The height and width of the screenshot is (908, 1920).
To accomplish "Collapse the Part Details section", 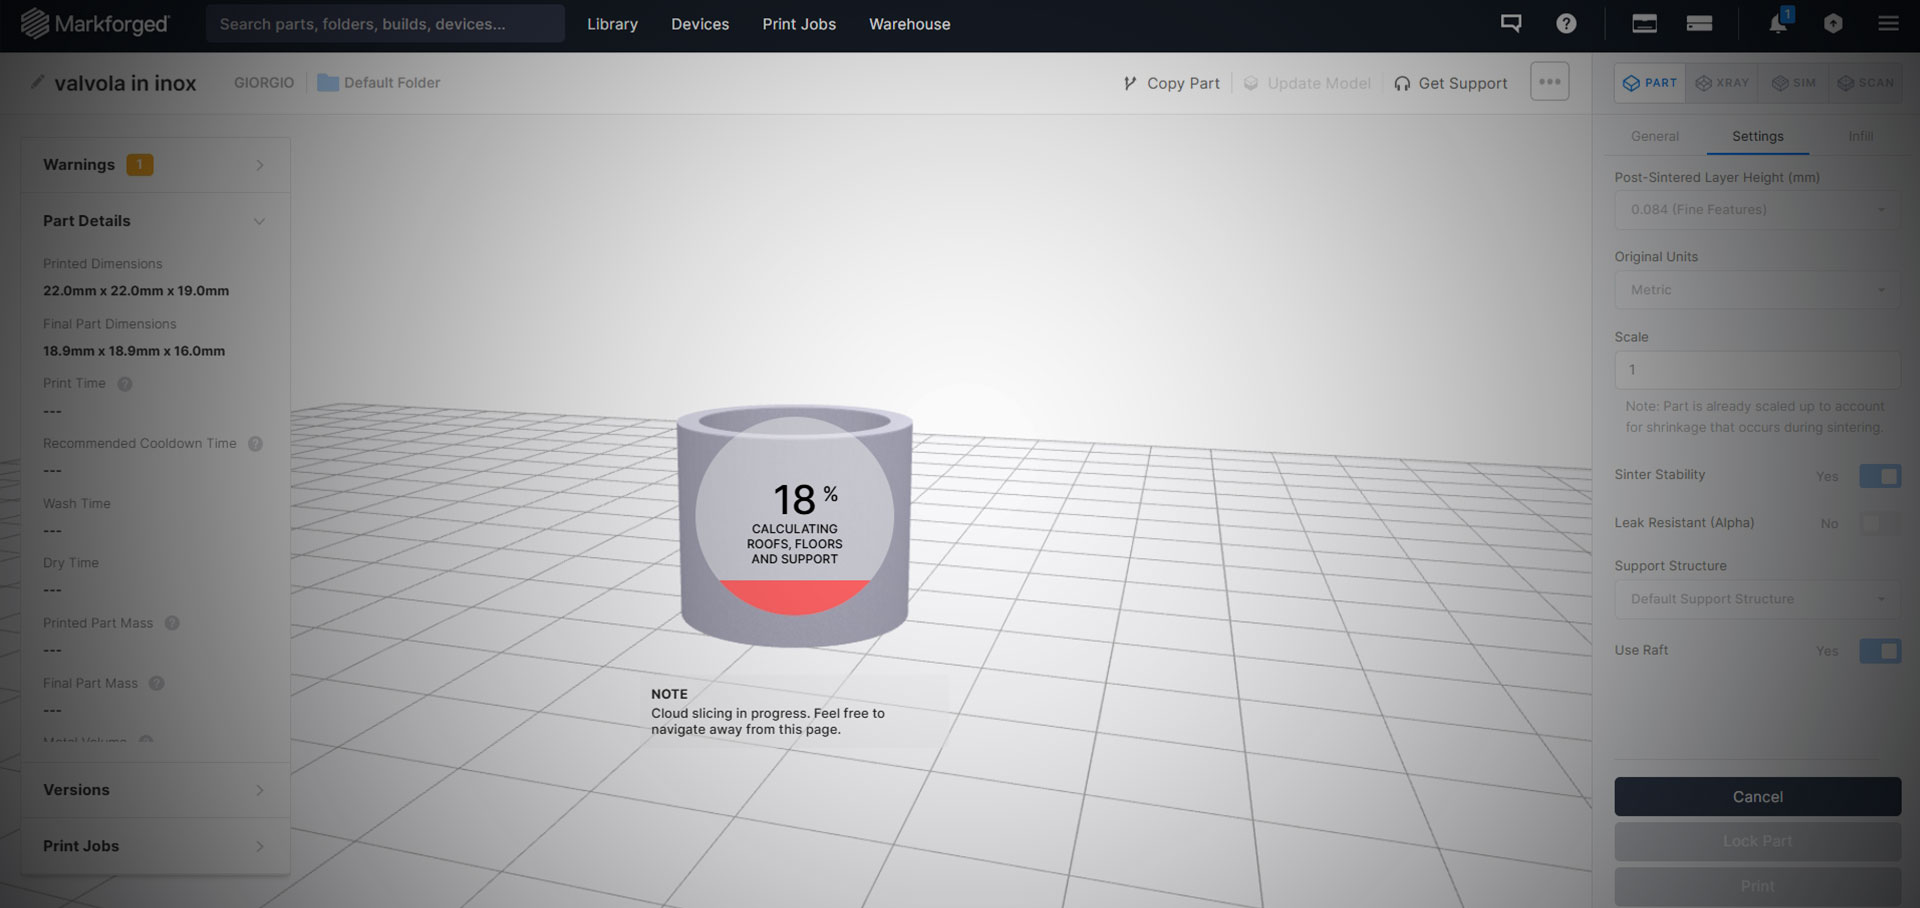I will point(155,221).
